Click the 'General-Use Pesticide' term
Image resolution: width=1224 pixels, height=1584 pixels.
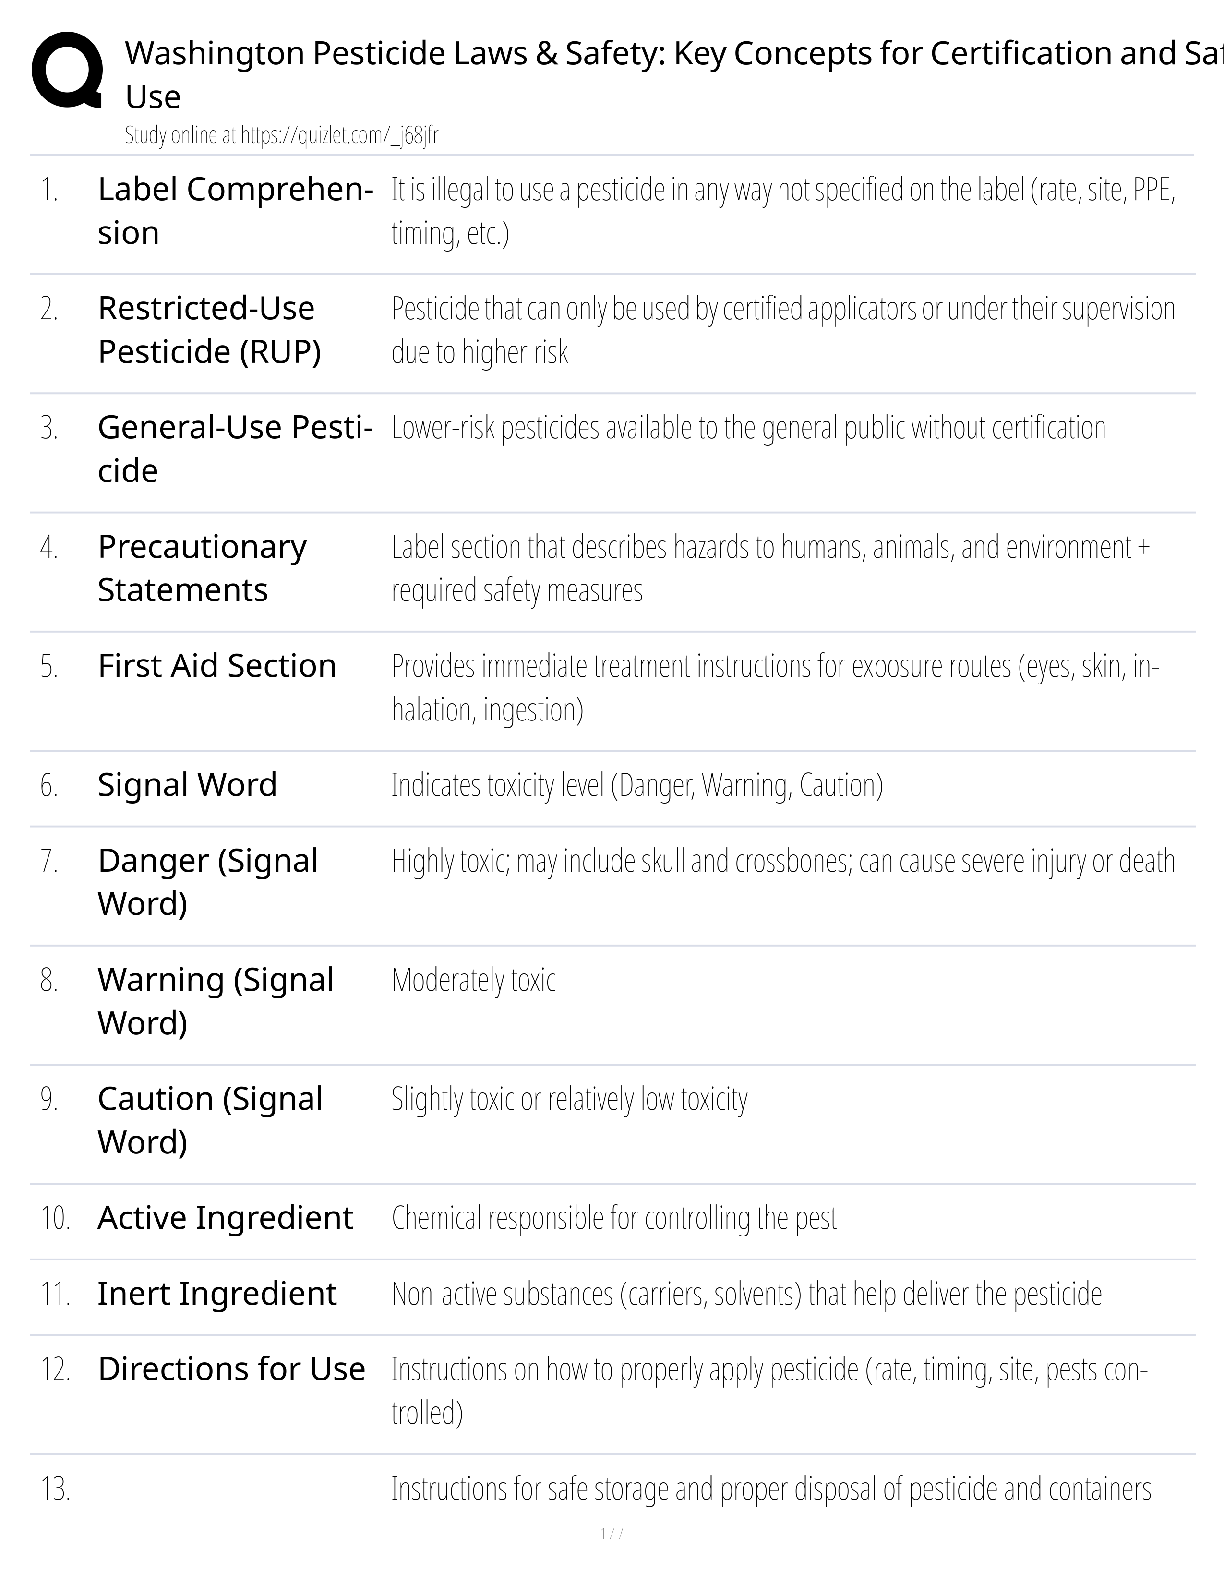235,449
